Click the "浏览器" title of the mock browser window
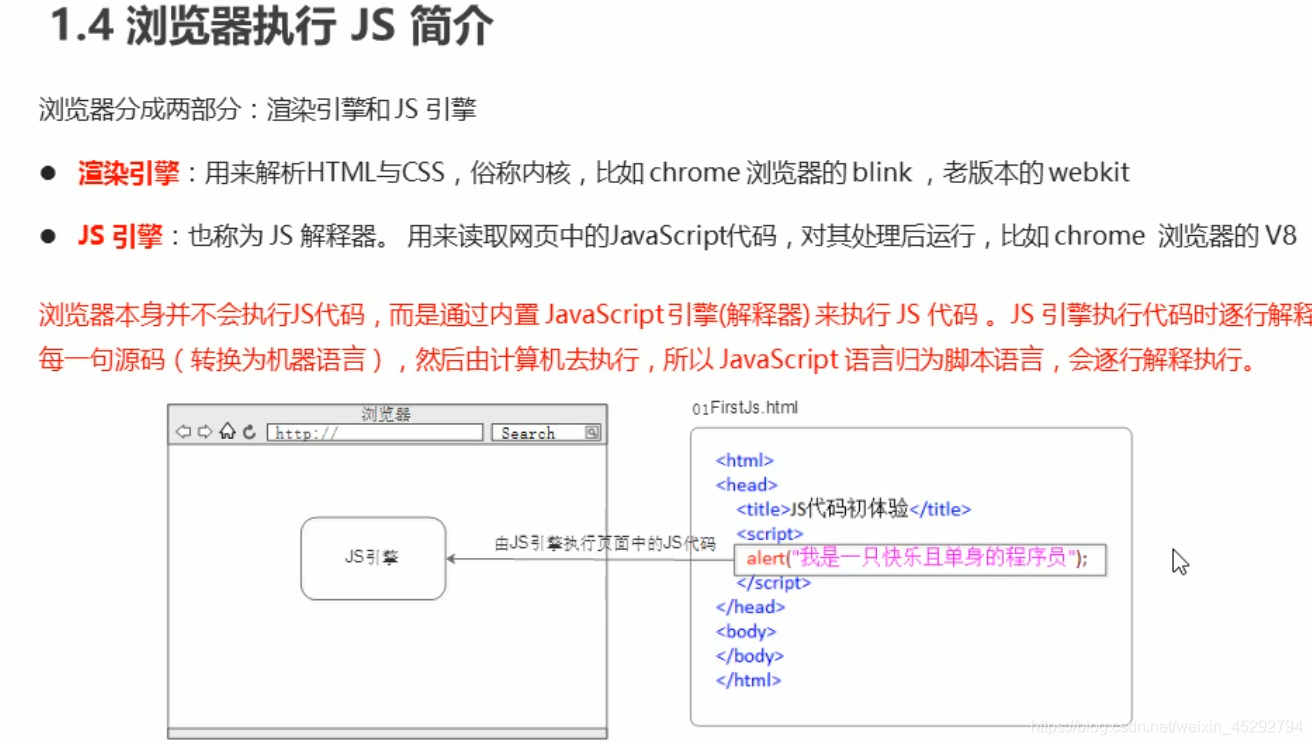This screenshot has width=1312, height=745. [387, 414]
